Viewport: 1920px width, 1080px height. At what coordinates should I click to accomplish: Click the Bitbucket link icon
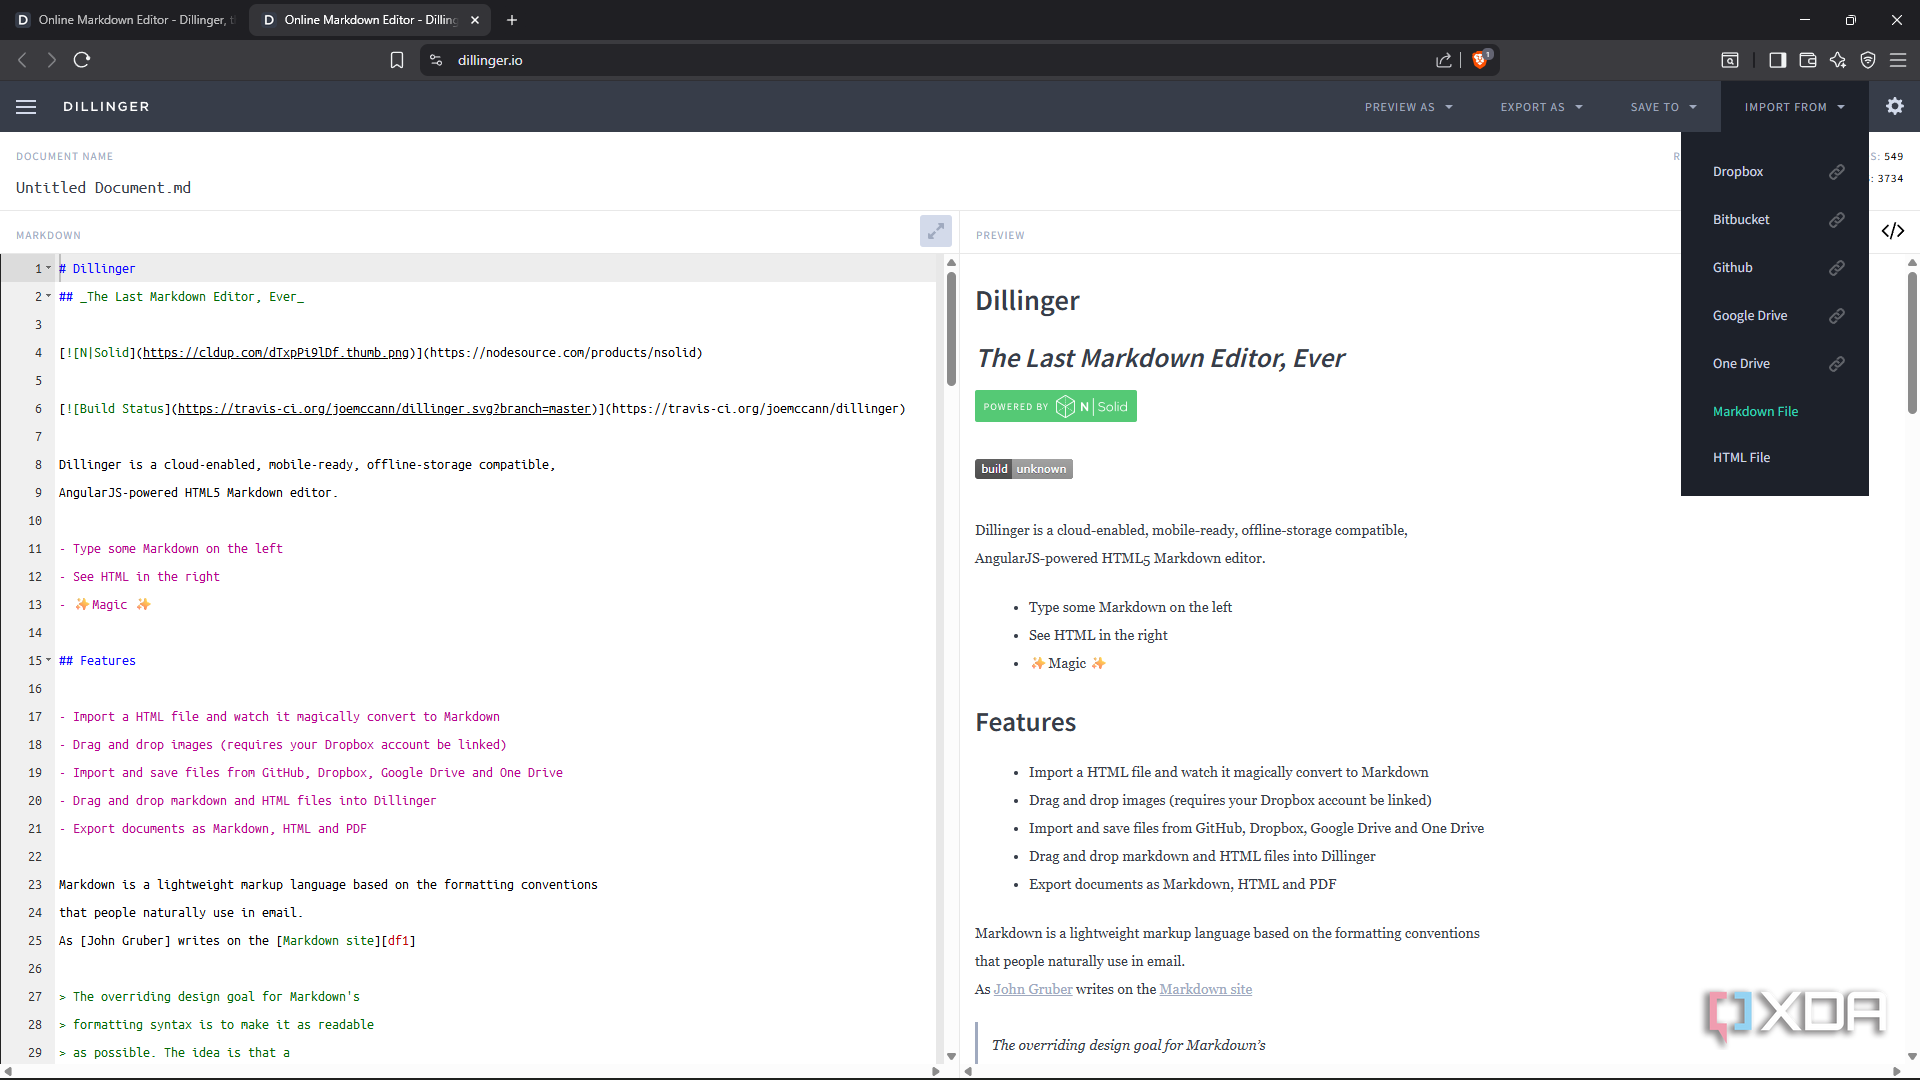[x=1837, y=220]
